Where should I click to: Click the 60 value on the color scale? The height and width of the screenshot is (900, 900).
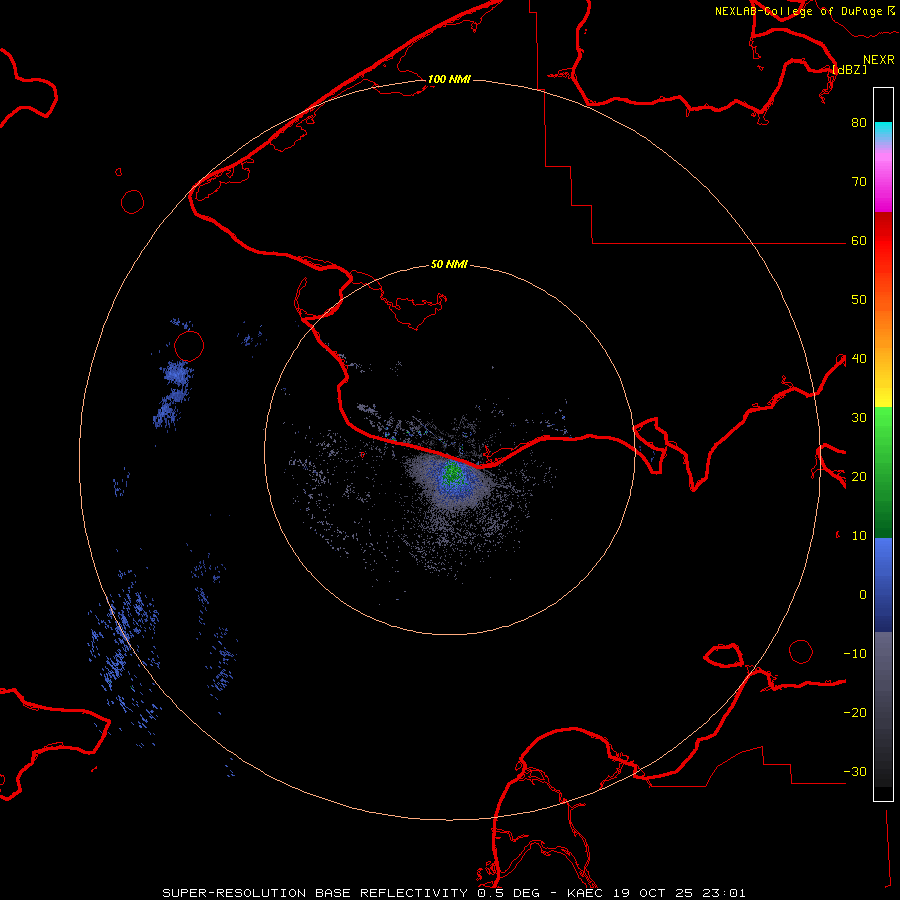pos(859,241)
